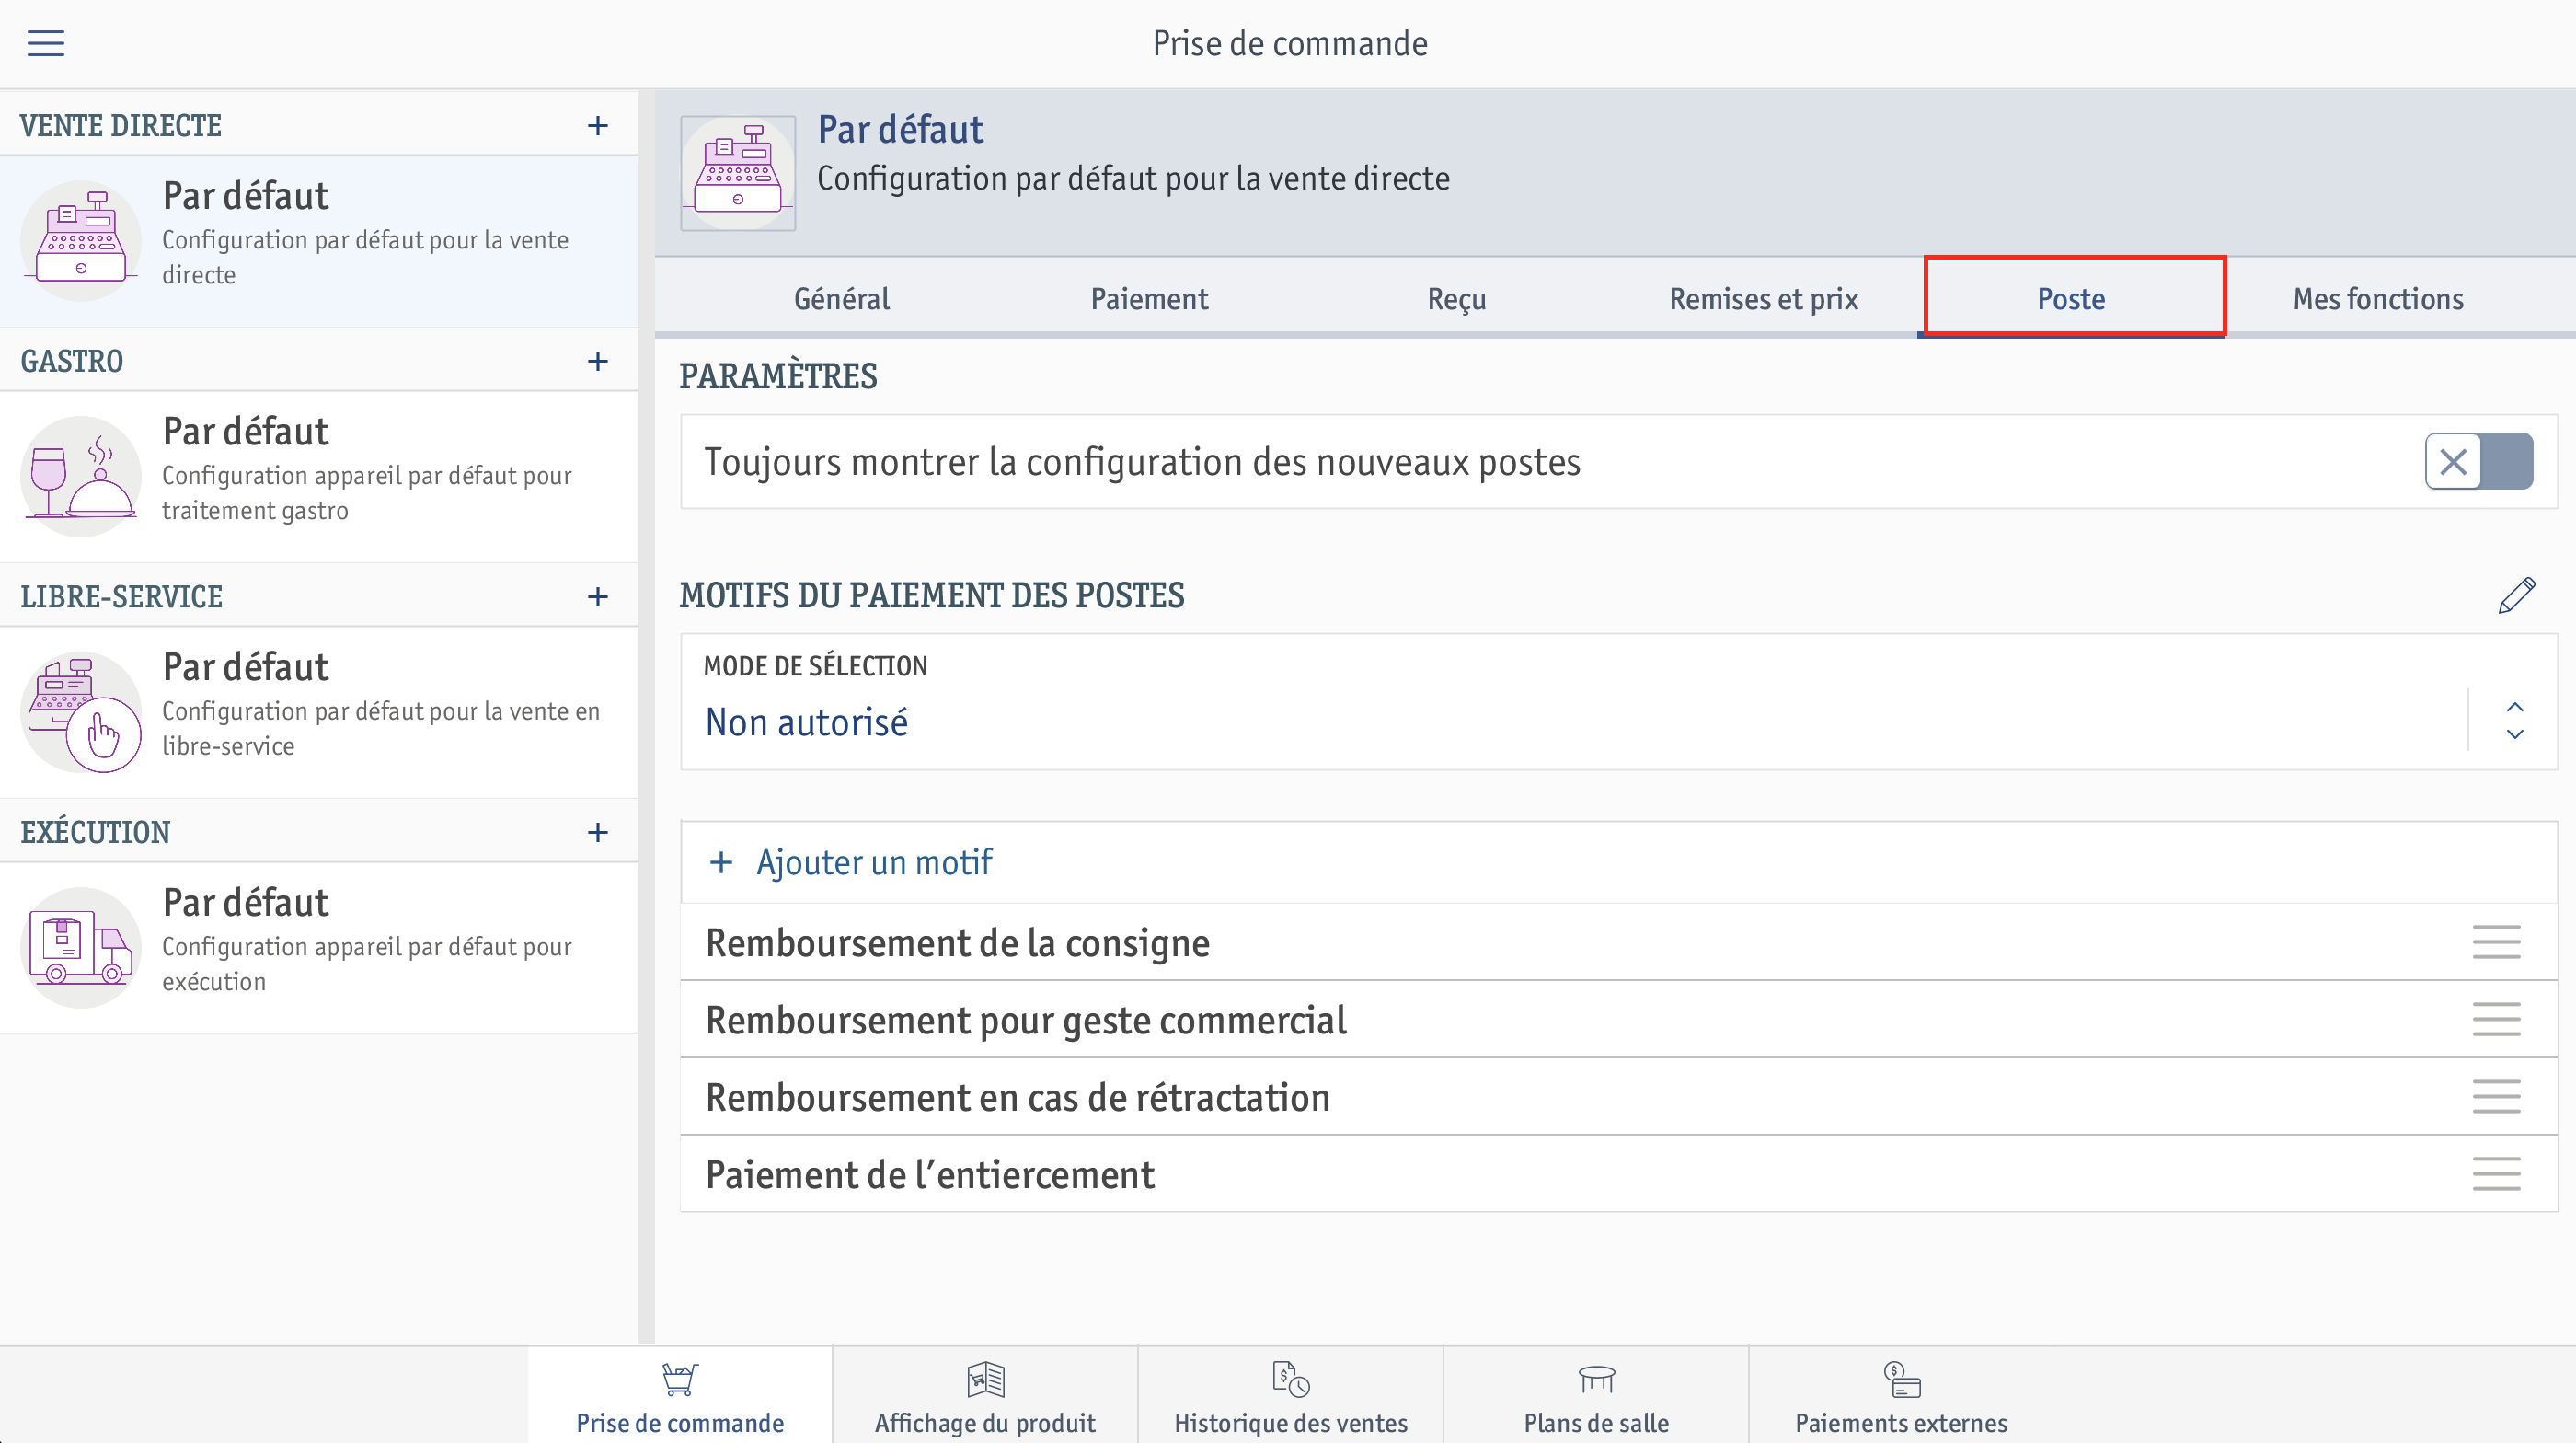Grab the handle for Paiement de l'entiercement

2496,1173
